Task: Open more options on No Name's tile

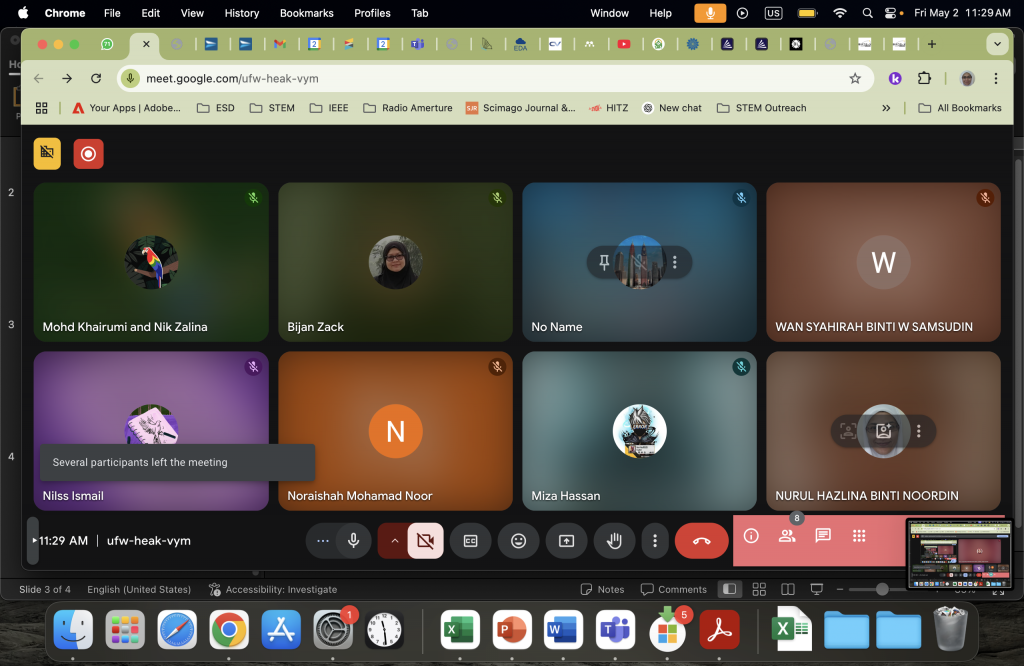Action: [675, 262]
